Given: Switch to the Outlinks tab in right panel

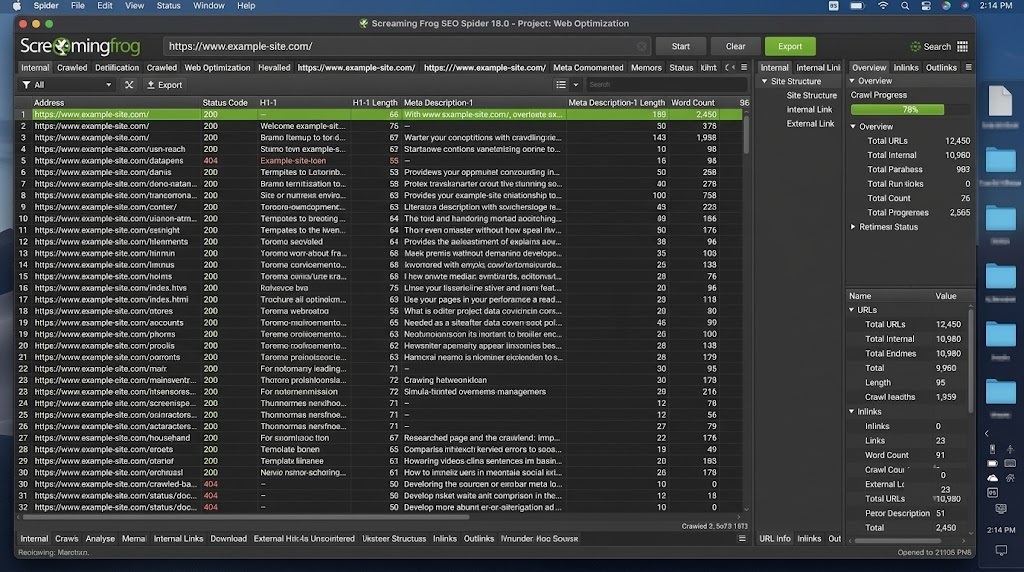Looking at the screenshot, I should pyautogui.click(x=941, y=68).
